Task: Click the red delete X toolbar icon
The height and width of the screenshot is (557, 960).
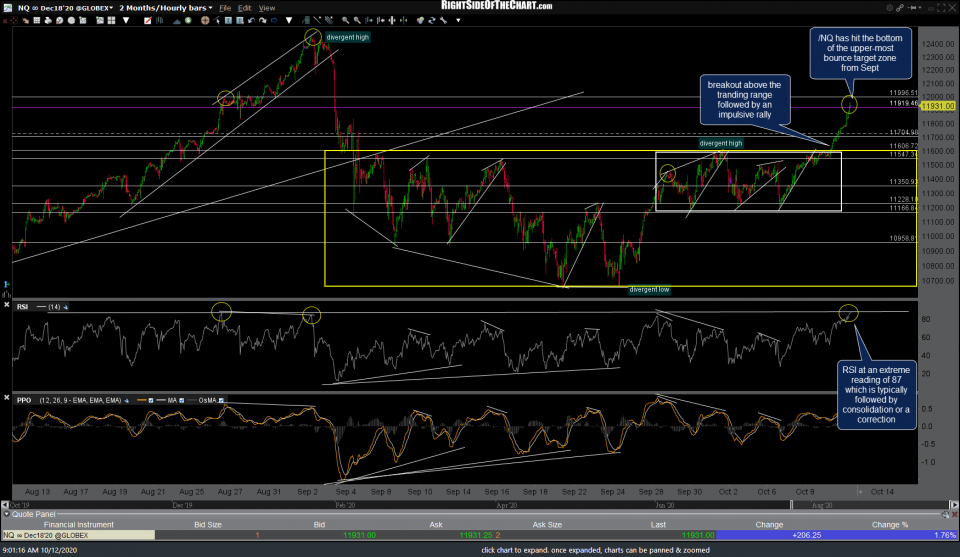Action: click(5, 20)
